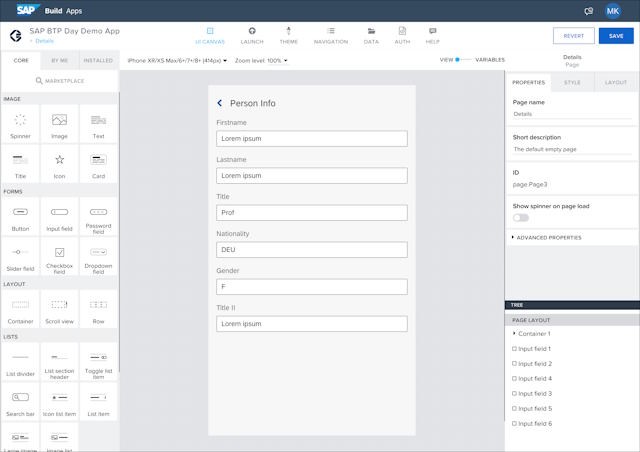
Task: Open the Zoom level dropdown
Action: pyautogui.click(x=261, y=60)
